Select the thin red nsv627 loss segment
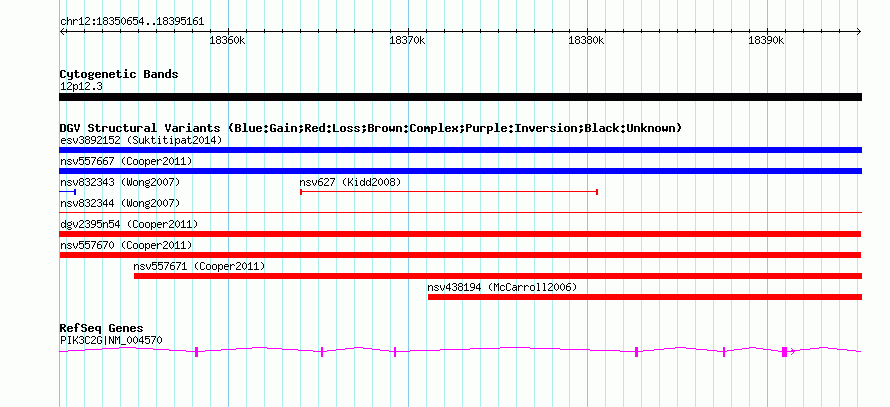890x407 pixels. (449, 192)
